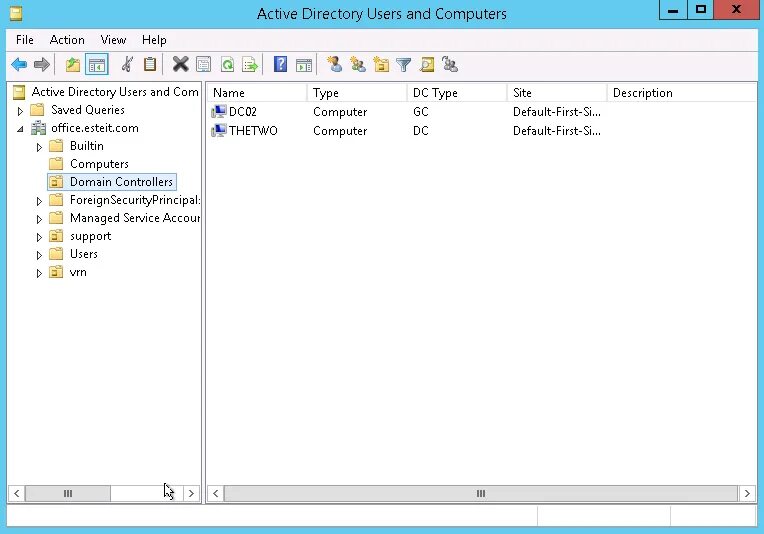Minimize the Active Directory Users and Computers window
764x534 pixels.
(x=673, y=10)
